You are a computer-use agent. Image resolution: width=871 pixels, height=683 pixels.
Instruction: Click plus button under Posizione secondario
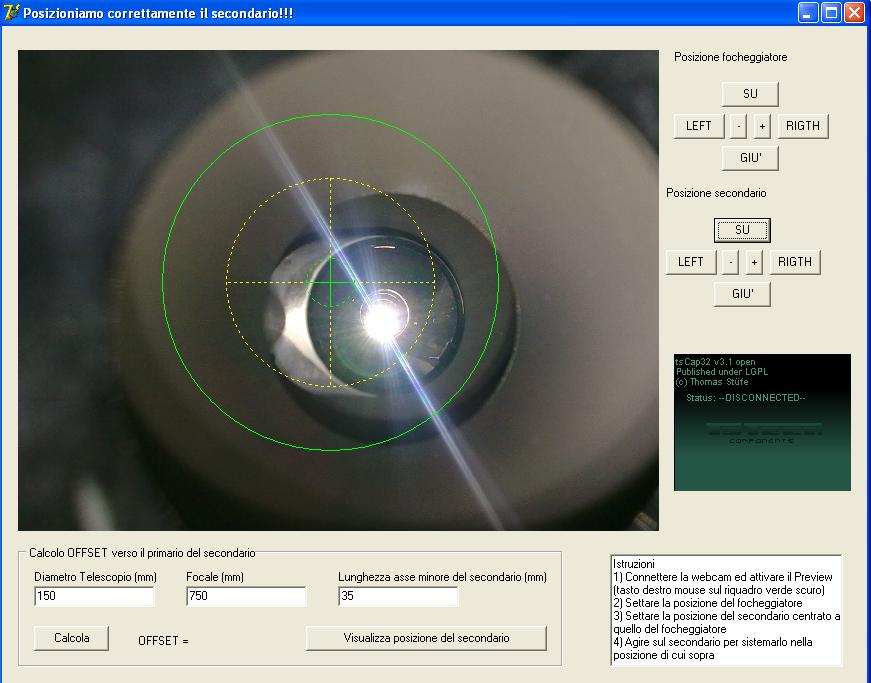click(x=754, y=262)
